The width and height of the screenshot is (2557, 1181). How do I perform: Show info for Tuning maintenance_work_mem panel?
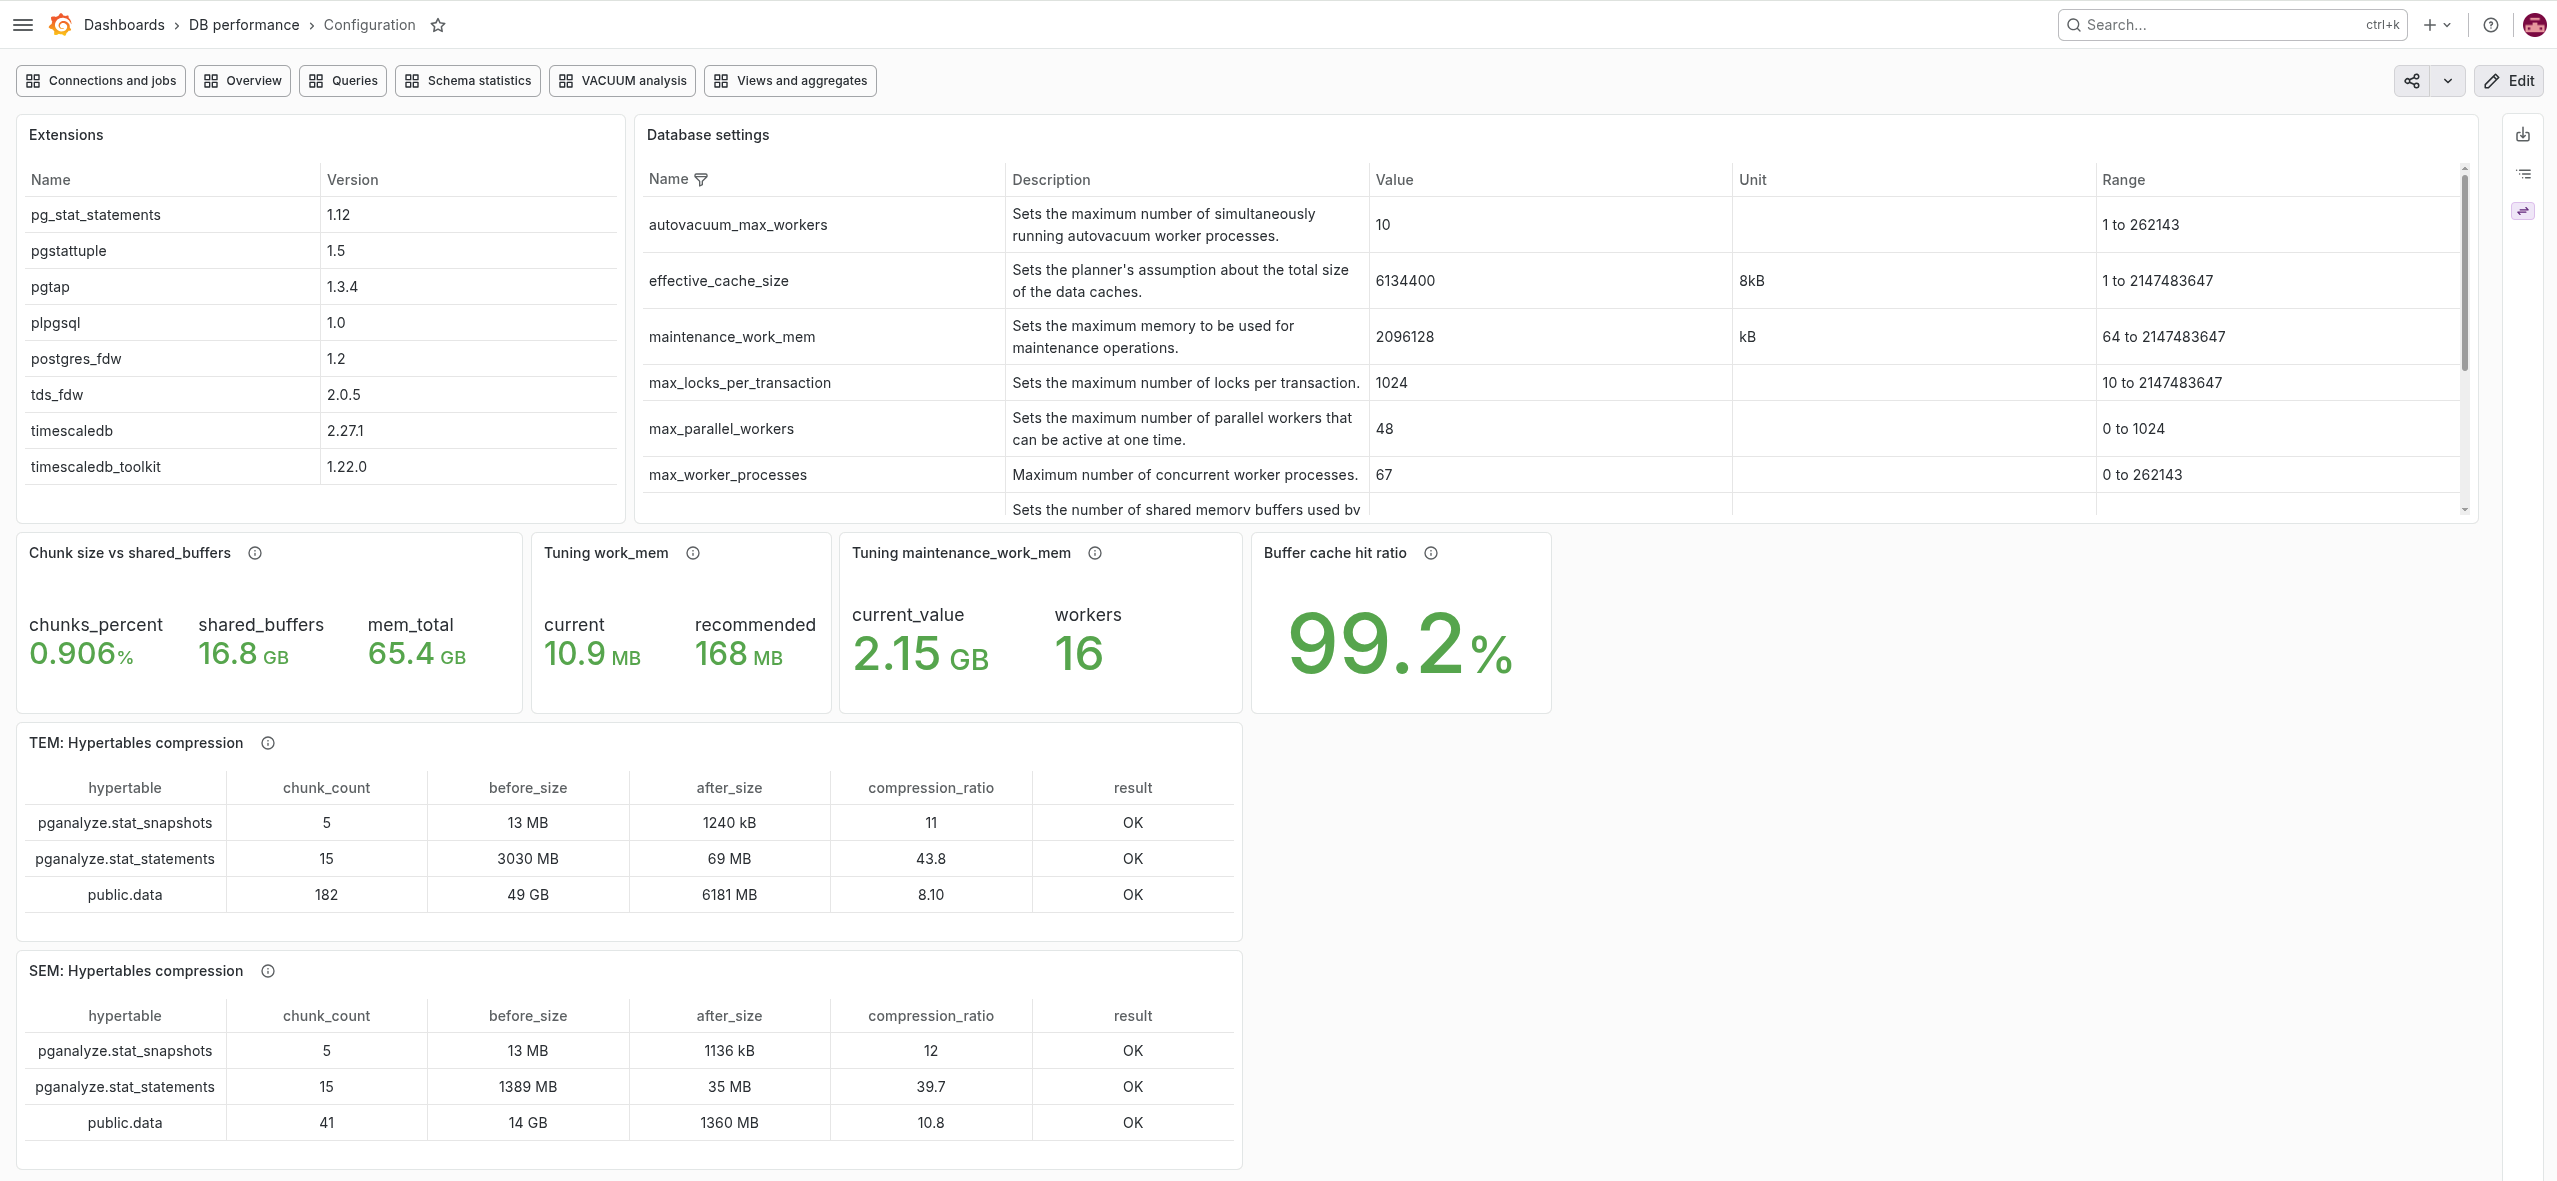click(x=1095, y=553)
